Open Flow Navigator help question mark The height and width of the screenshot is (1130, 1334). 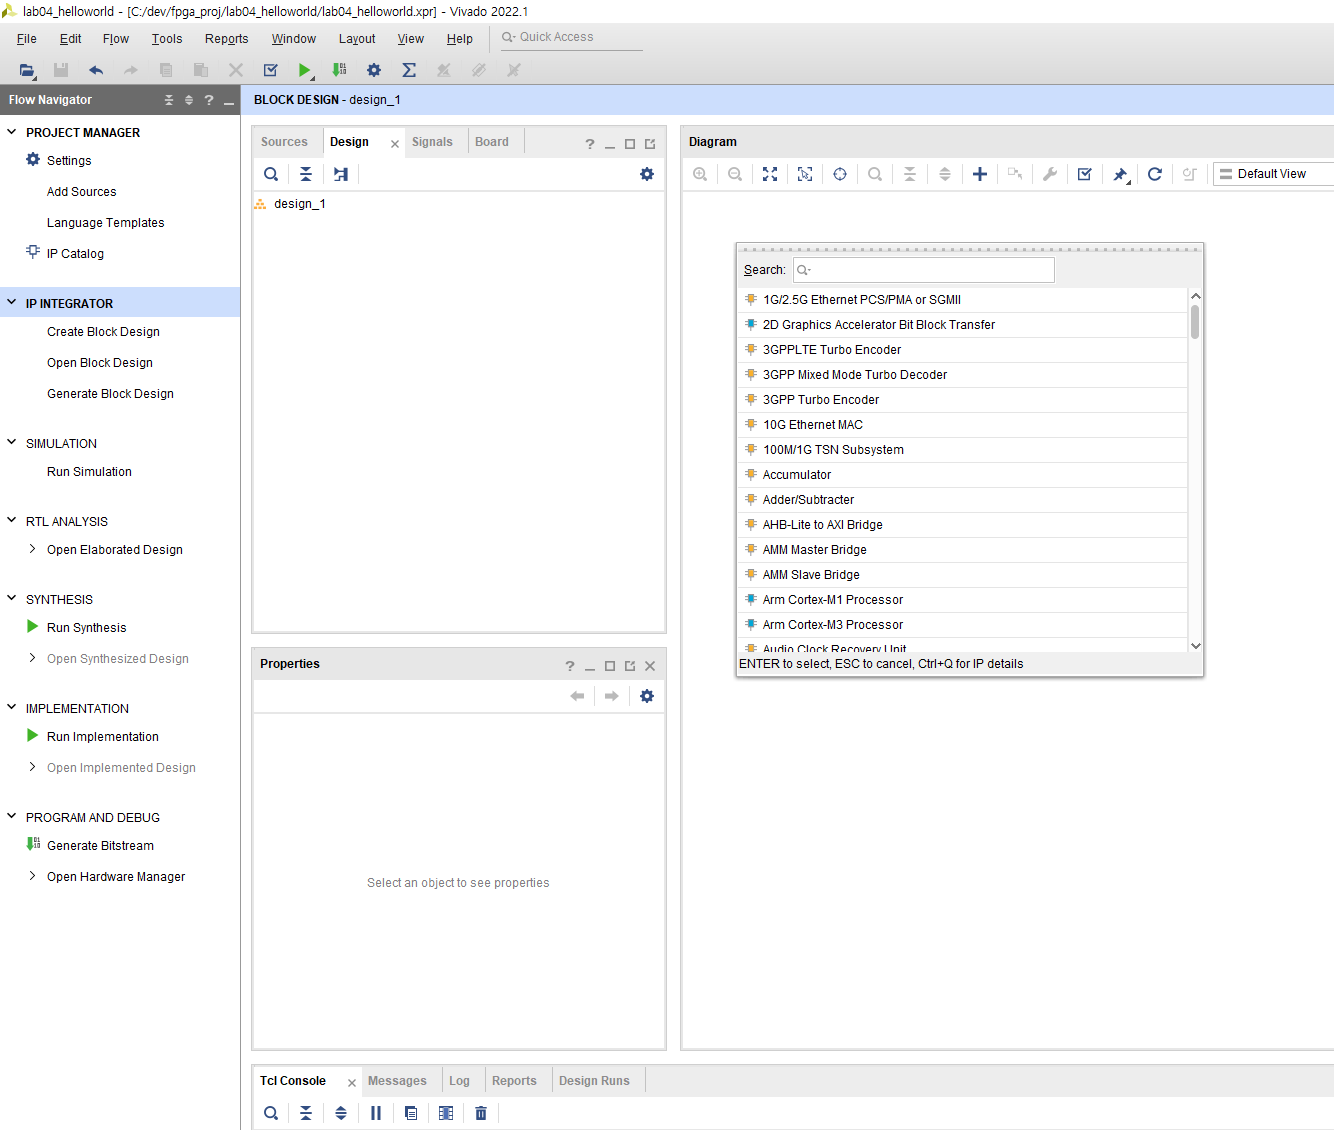[209, 100]
